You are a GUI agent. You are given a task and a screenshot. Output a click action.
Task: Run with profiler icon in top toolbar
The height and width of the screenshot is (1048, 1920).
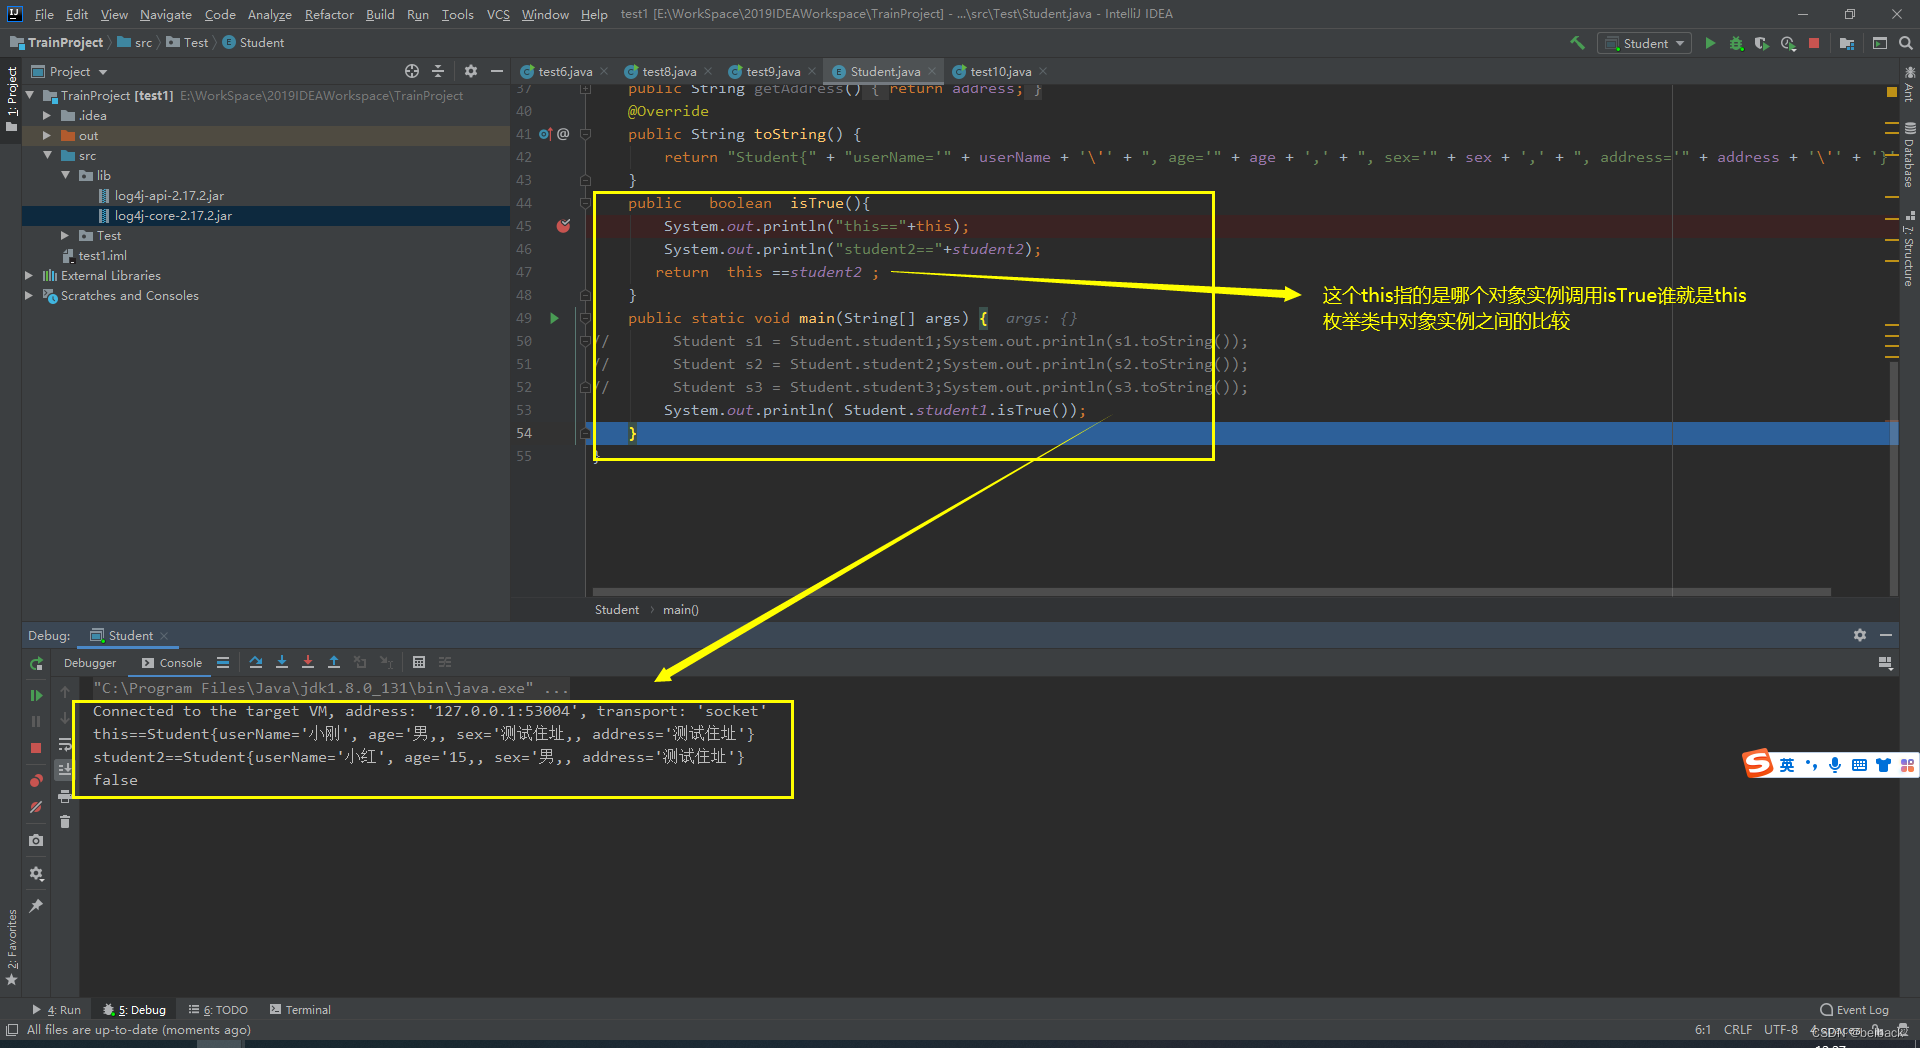[x=1788, y=43]
